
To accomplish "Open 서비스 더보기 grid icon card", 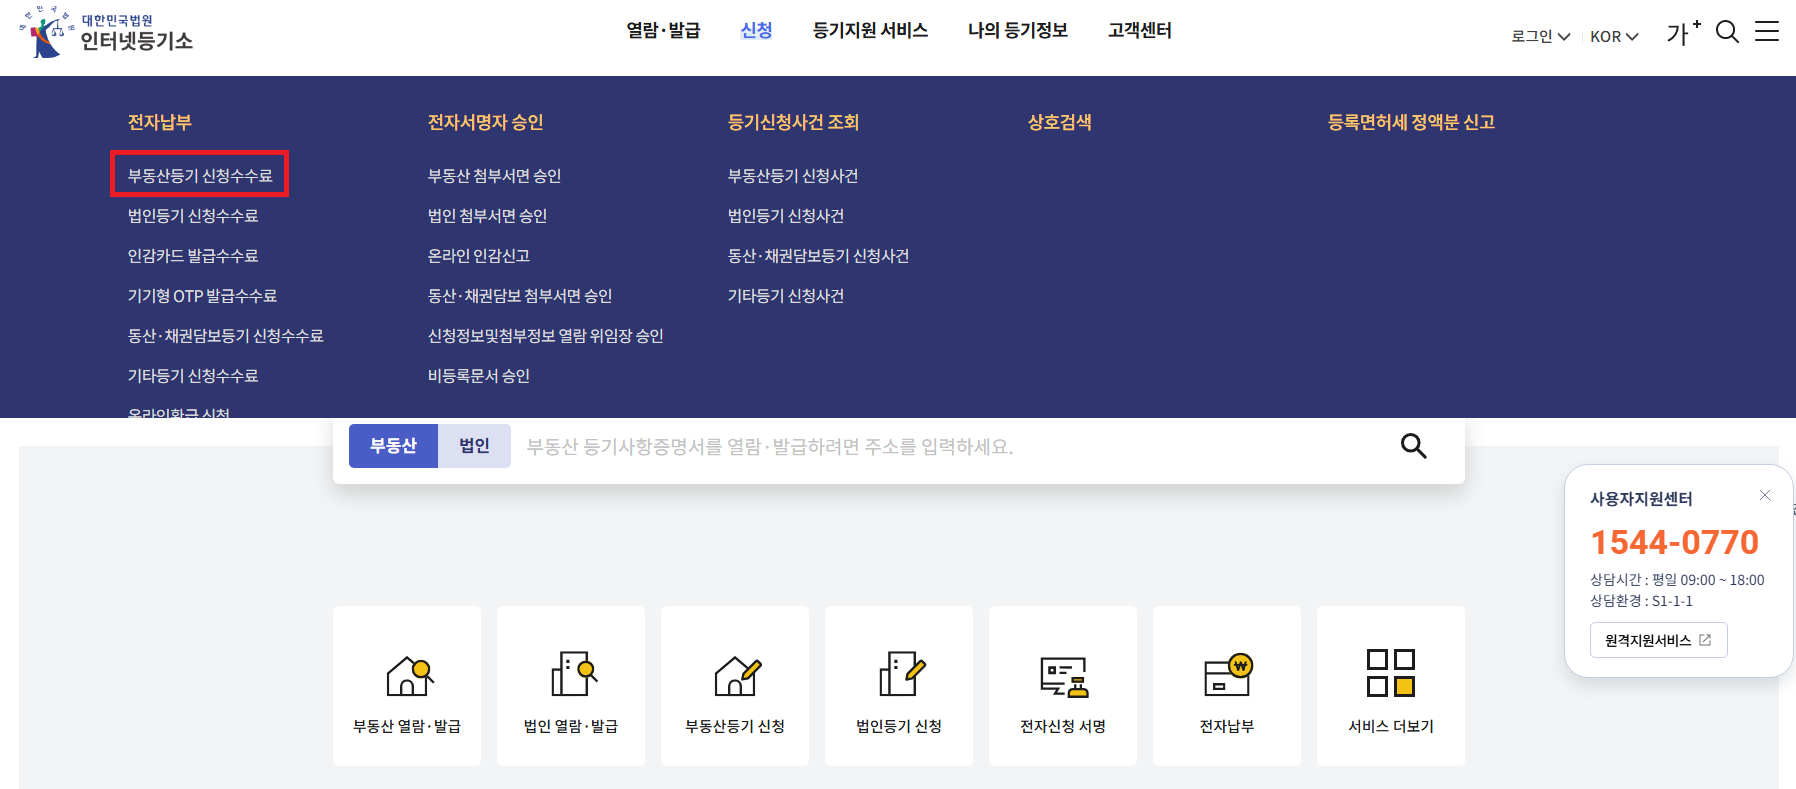I will click(1391, 686).
